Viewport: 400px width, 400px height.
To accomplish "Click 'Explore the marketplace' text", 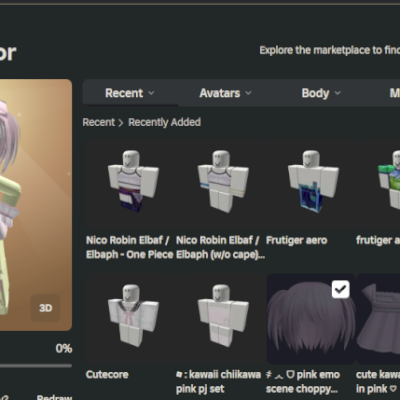I will (329, 50).
